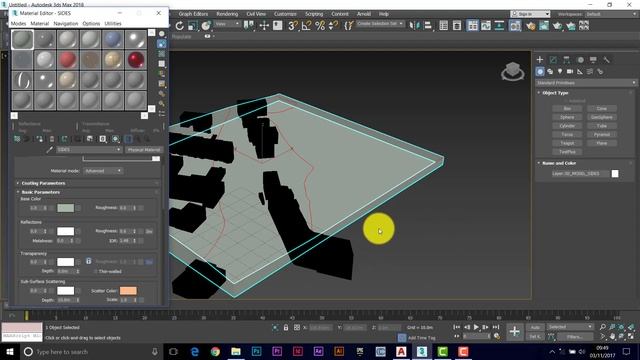Click Show Shaded Material in Viewport icon
Image resolution: width=640 pixels, height=360 pixels.
[x=116, y=139]
